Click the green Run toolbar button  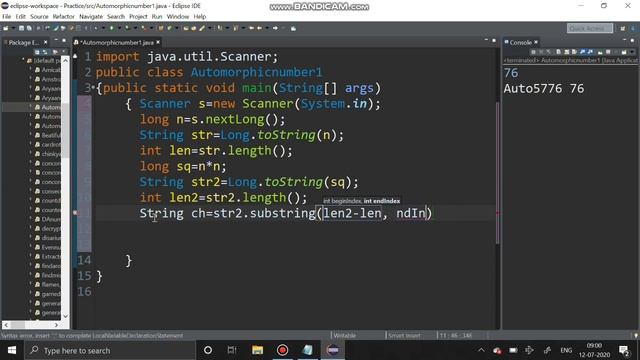(111, 28)
